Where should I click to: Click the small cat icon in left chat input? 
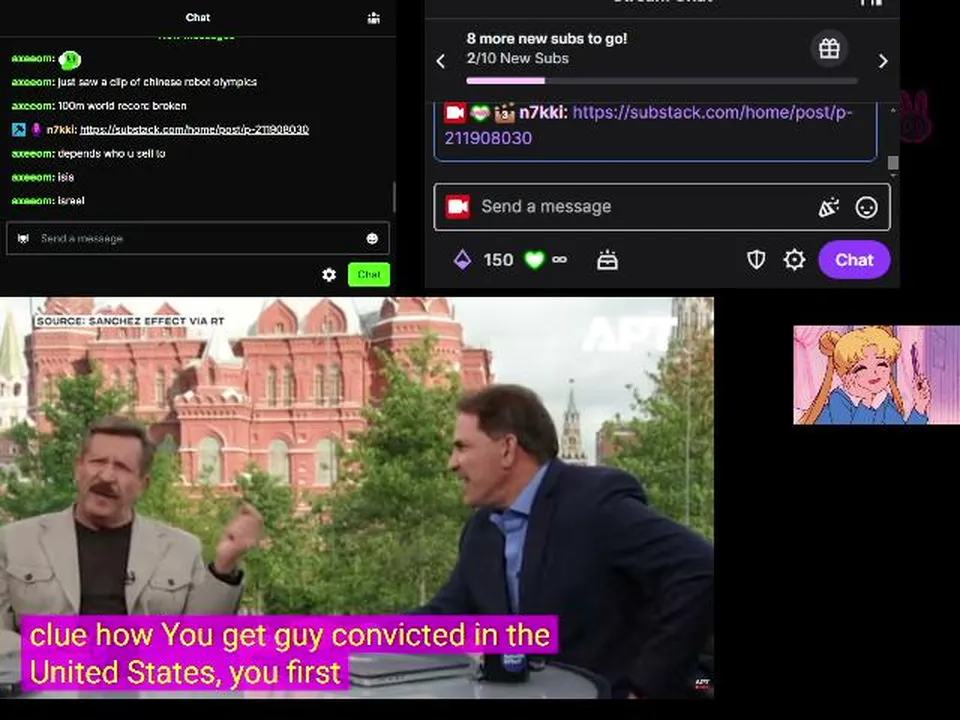[x=23, y=239]
